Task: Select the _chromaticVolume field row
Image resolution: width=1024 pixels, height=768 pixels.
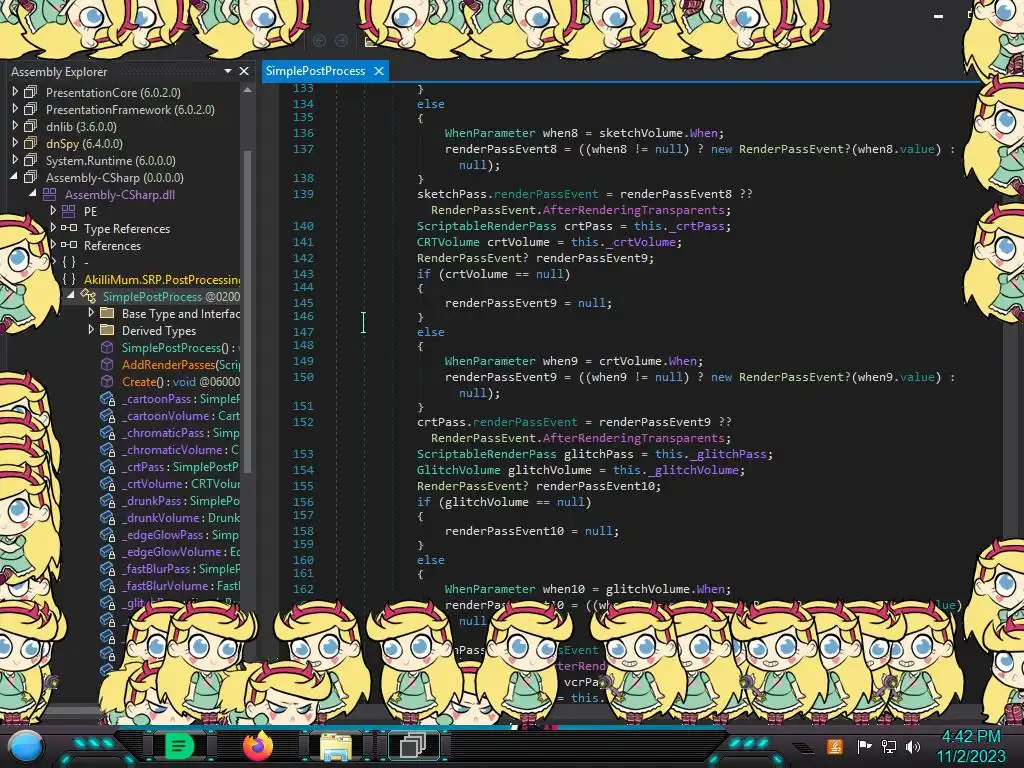Action: 170,449
